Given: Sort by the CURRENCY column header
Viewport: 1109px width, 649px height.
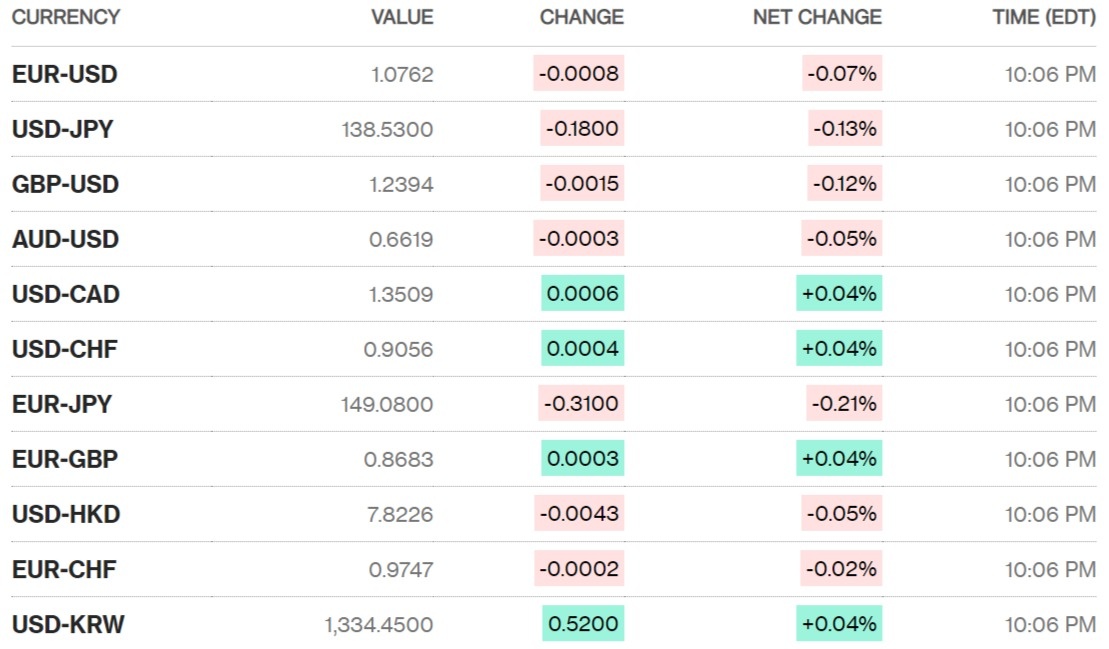Looking at the screenshot, I should point(66,17).
